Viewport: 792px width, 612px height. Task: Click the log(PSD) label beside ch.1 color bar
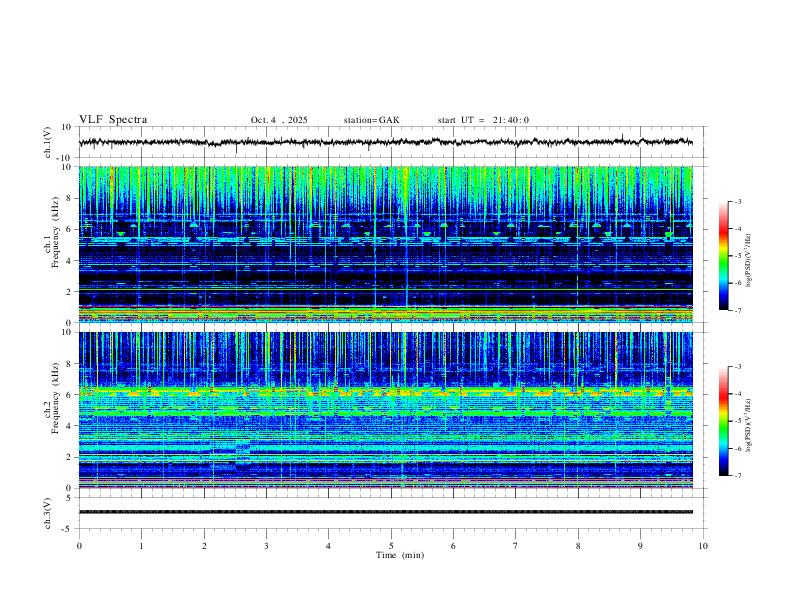(x=749, y=261)
